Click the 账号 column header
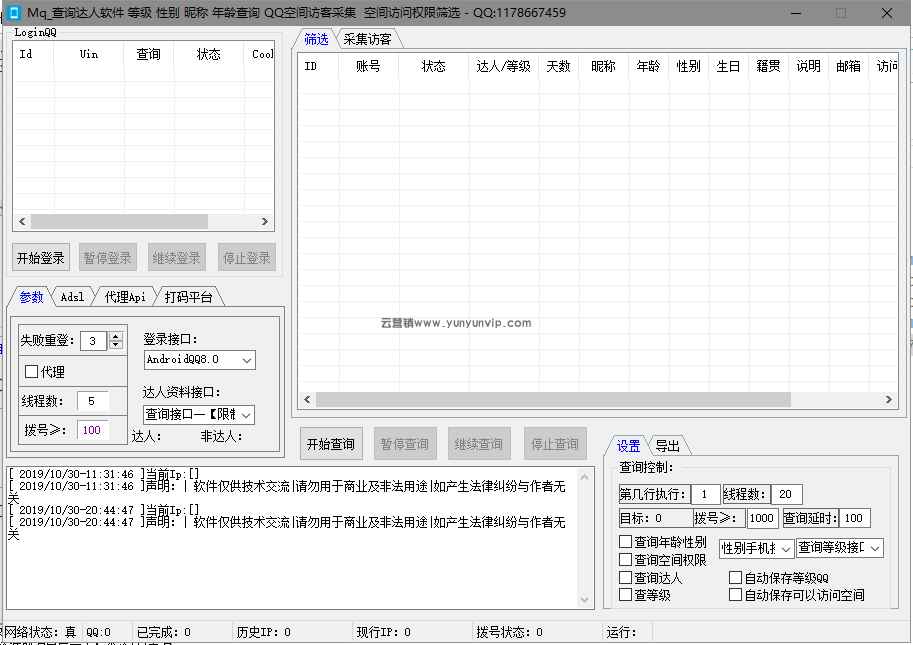This screenshot has width=913, height=645. pos(369,66)
